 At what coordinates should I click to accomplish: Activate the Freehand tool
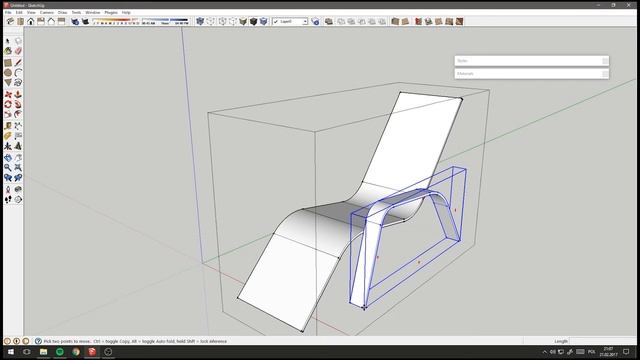pyautogui.click(x=18, y=82)
